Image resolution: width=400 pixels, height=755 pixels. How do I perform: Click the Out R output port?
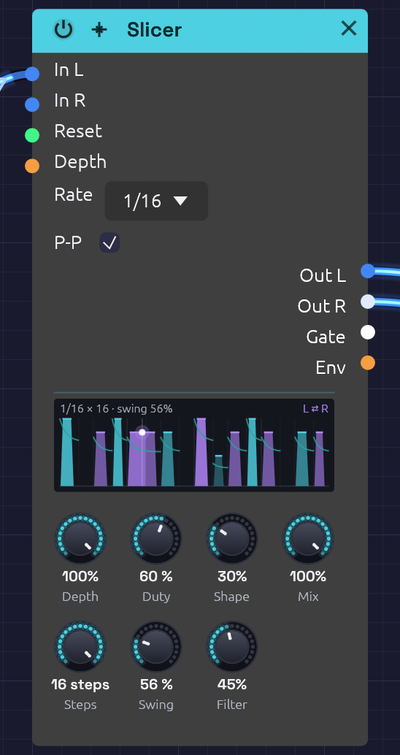click(x=368, y=302)
